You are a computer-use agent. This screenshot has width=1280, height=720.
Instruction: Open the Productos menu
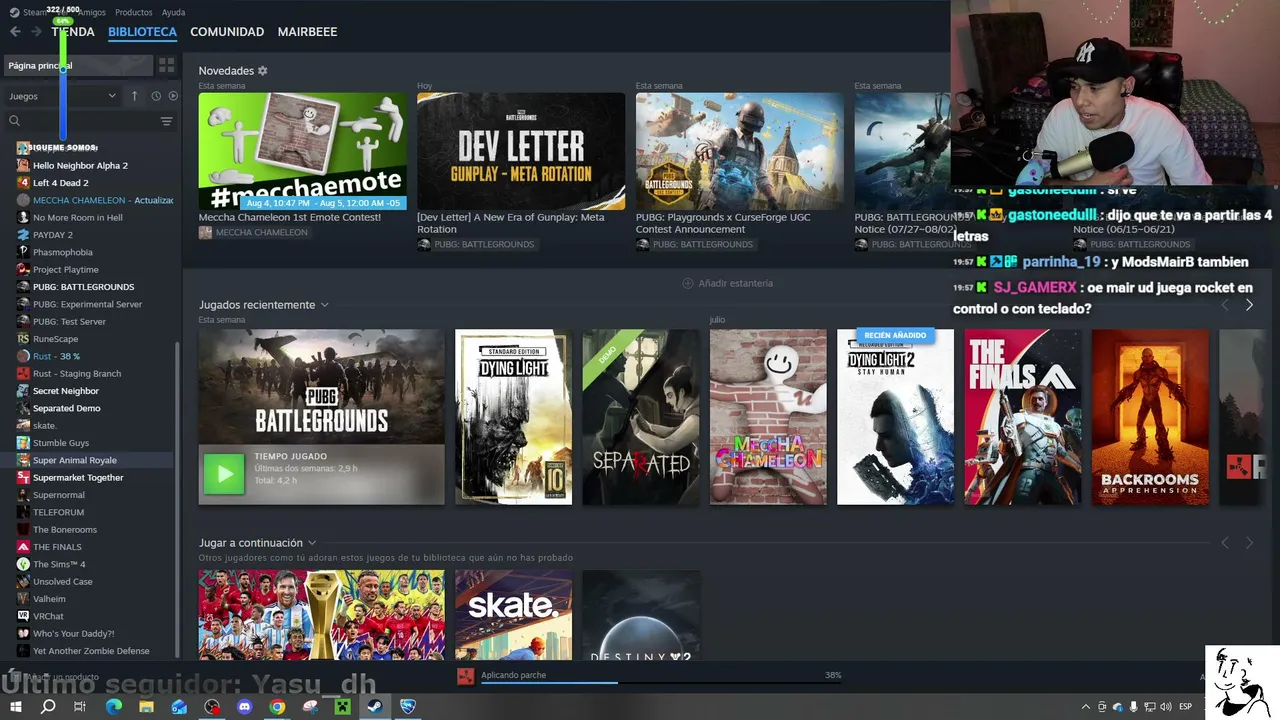point(133,12)
